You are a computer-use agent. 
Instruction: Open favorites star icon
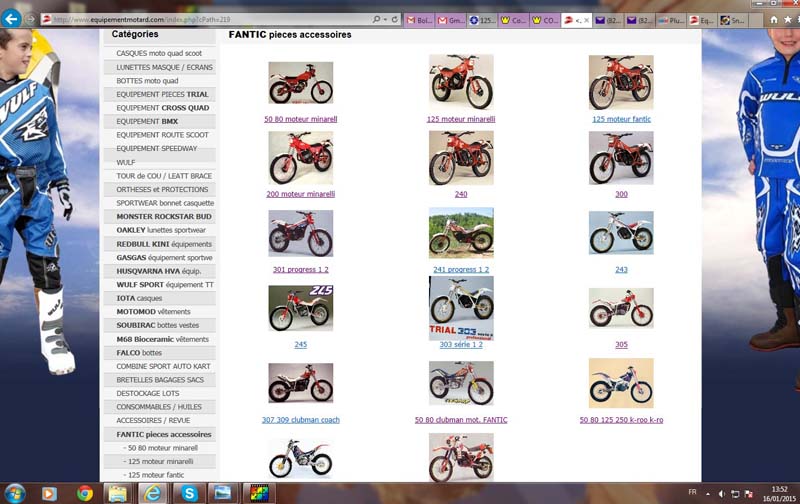click(x=787, y=19)
